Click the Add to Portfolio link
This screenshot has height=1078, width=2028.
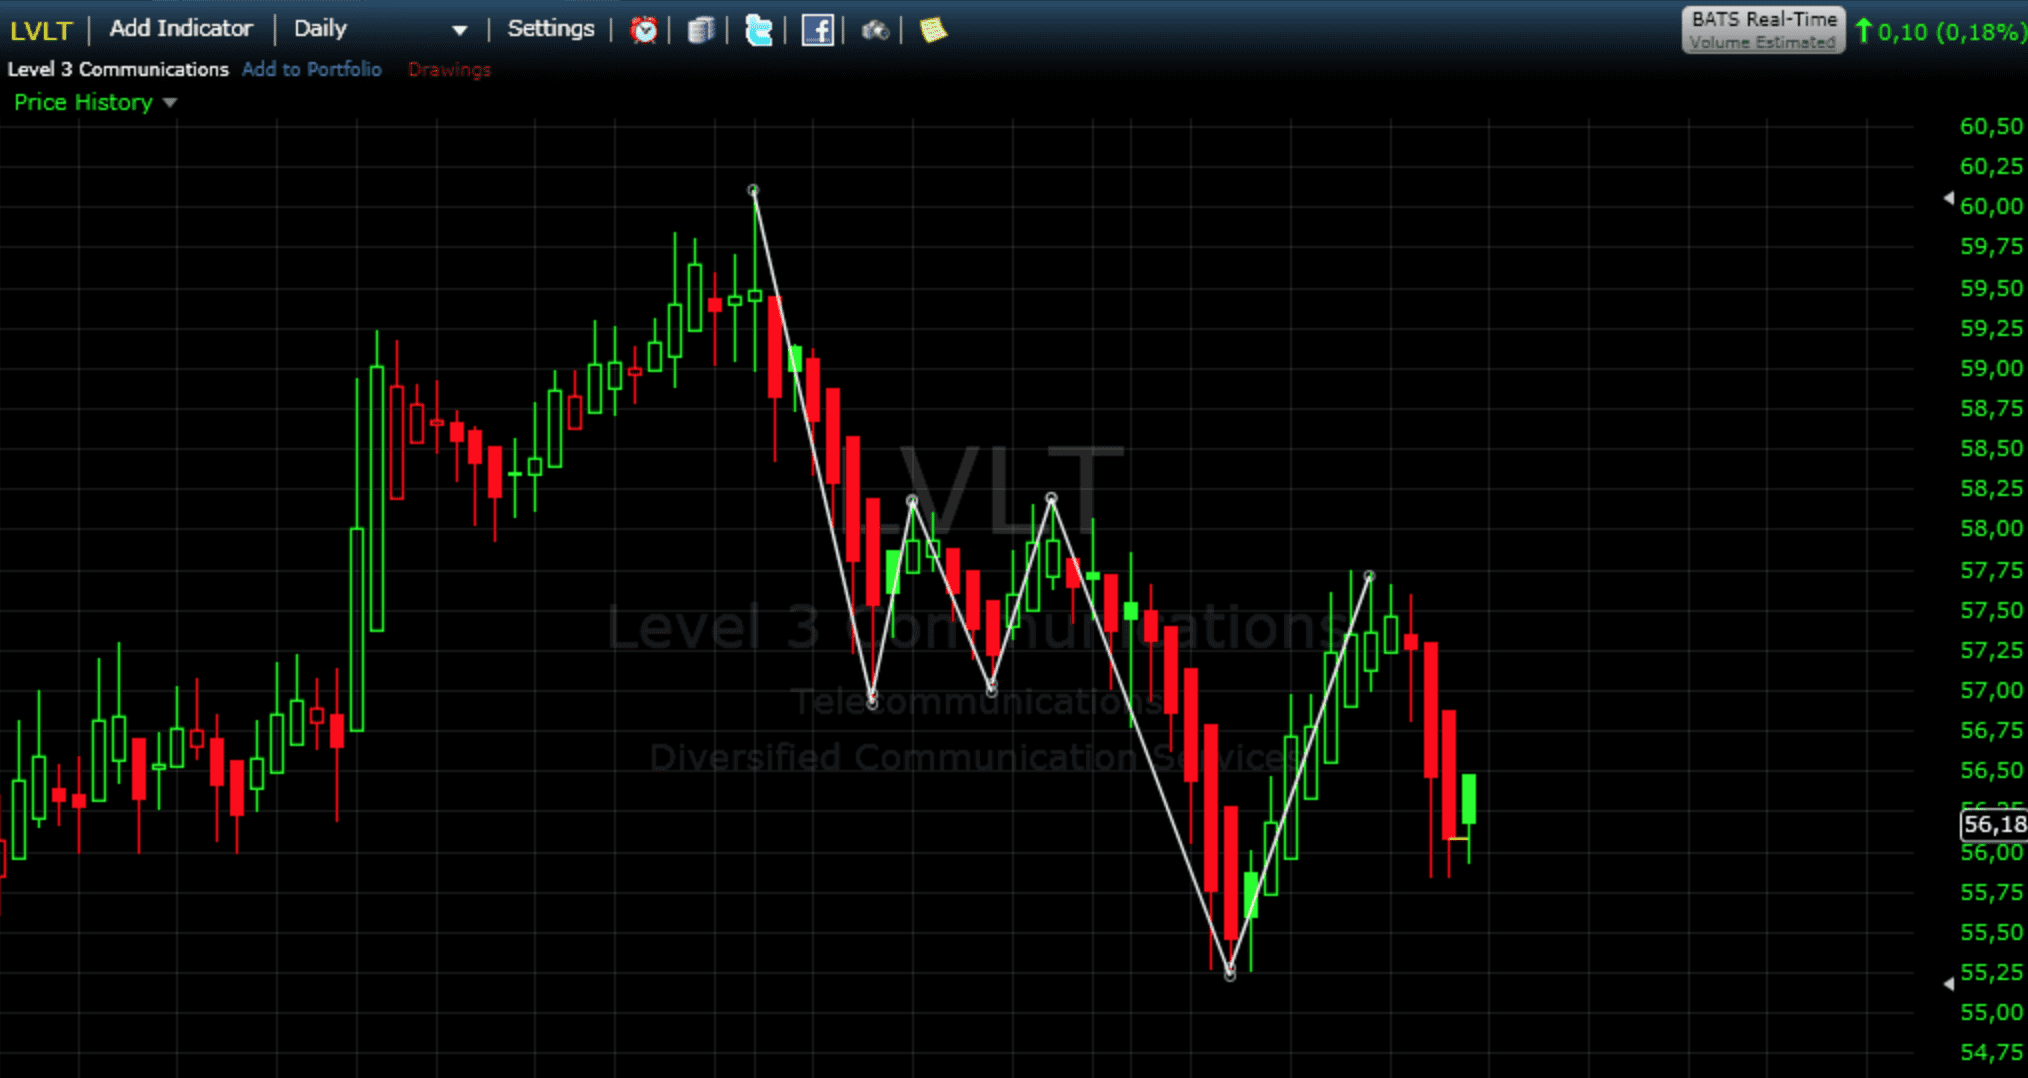[312, 69]
